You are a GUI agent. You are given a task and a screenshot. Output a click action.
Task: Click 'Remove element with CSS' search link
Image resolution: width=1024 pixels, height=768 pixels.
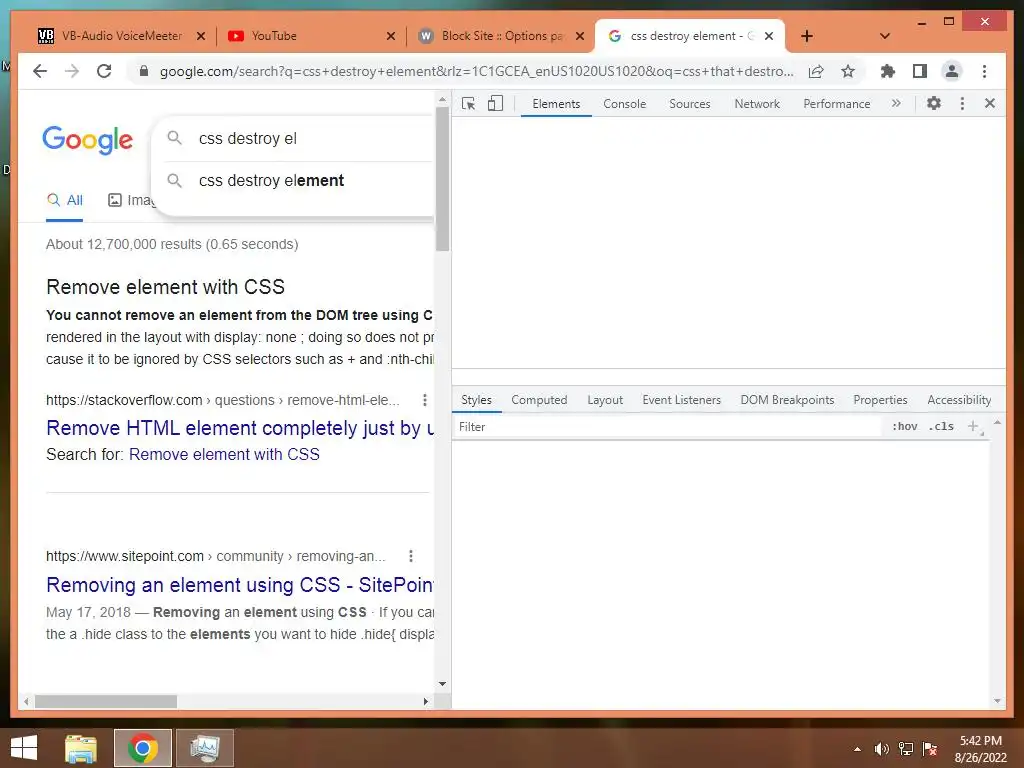coord(224,455)
